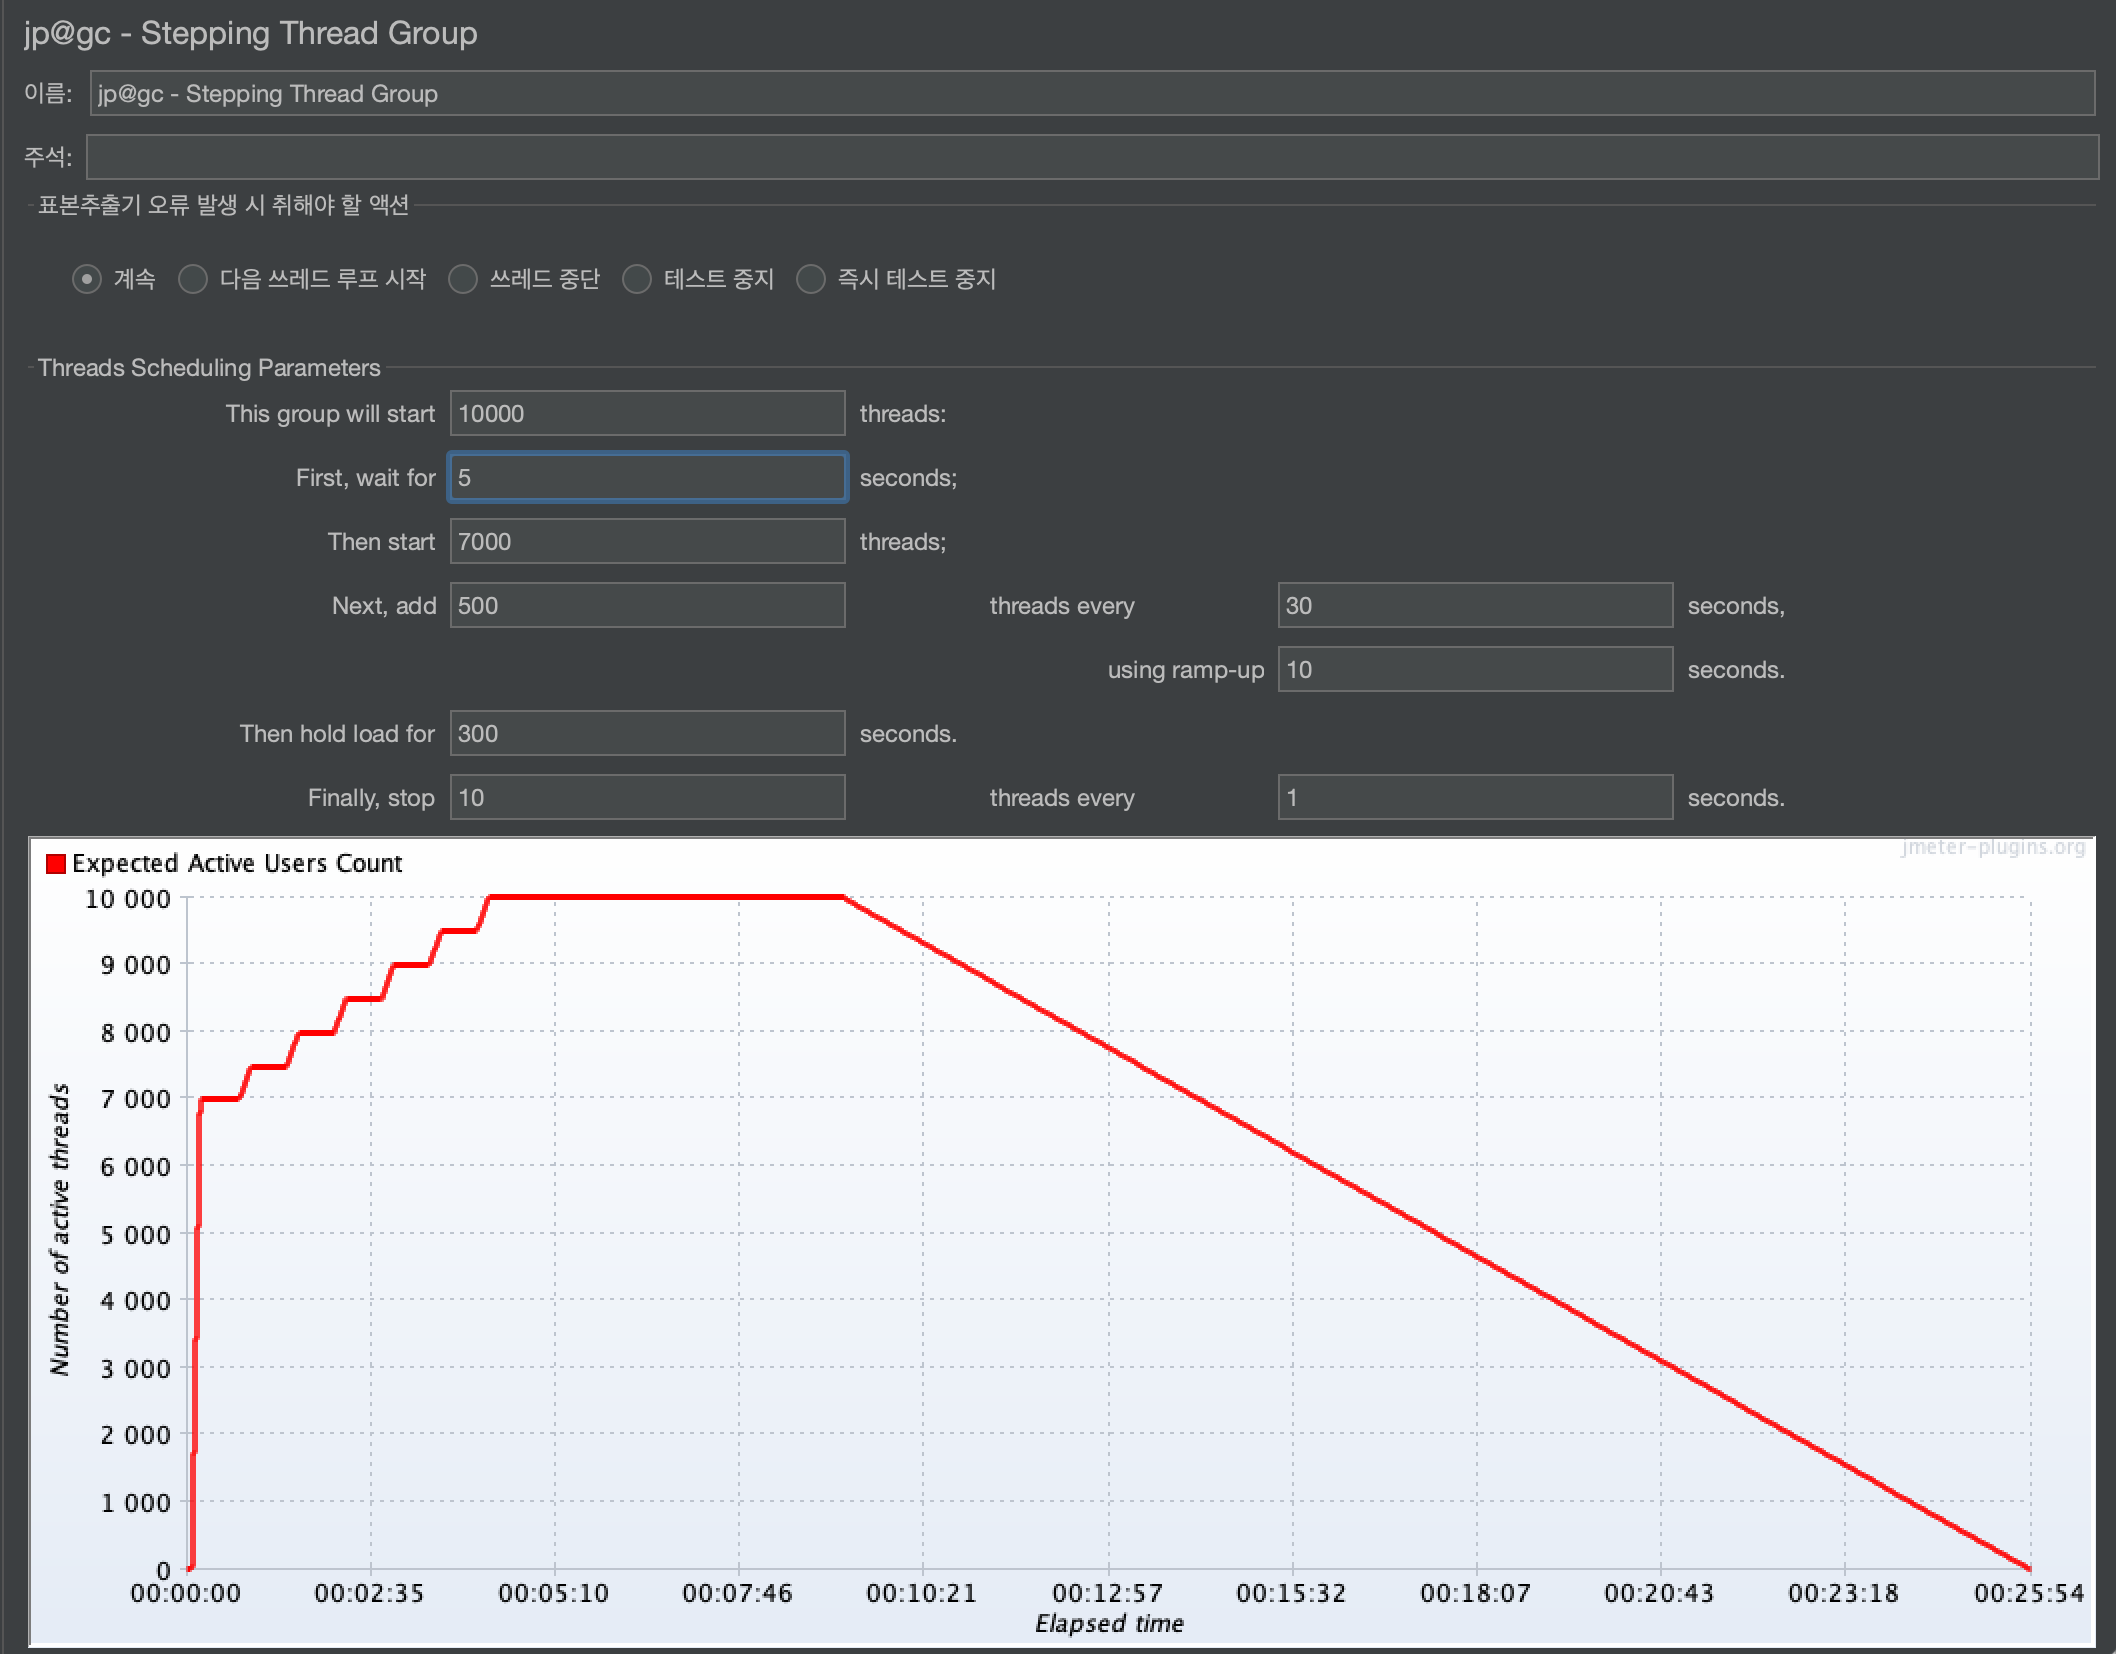Pick the 즉시 테스트 중지 radio button
This screenshot has height=1654, width=2116.
click(x=811, y=279)
